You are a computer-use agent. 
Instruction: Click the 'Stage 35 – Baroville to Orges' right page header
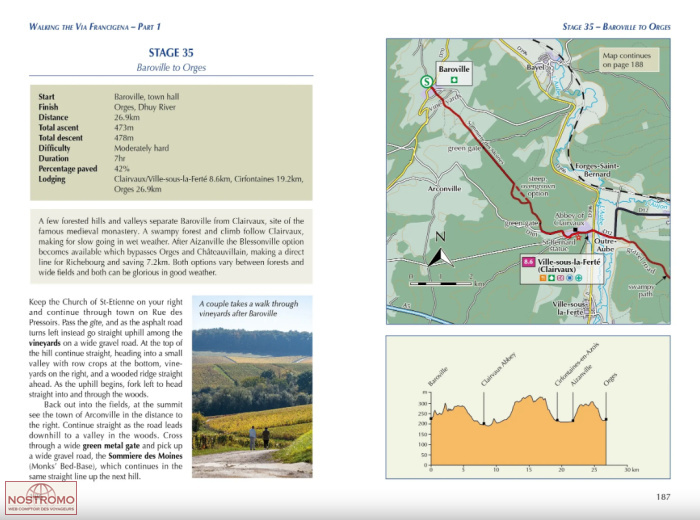click(x=617, y=27)
